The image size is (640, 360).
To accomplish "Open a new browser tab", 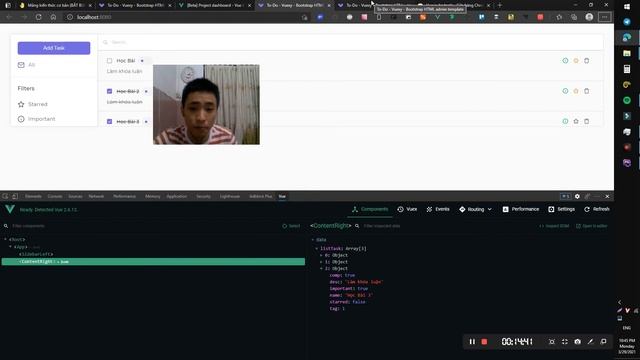I will [x=500, y=5].
